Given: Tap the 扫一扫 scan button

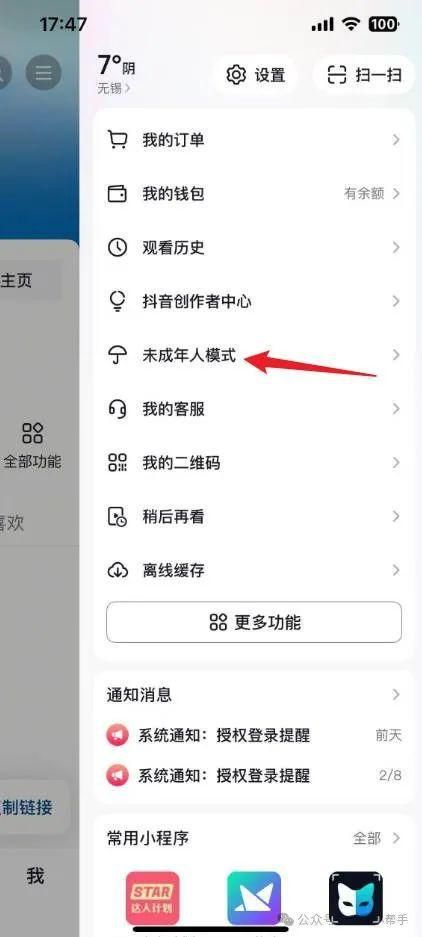Looking at the screenshot, I should [x=363, y=75].
